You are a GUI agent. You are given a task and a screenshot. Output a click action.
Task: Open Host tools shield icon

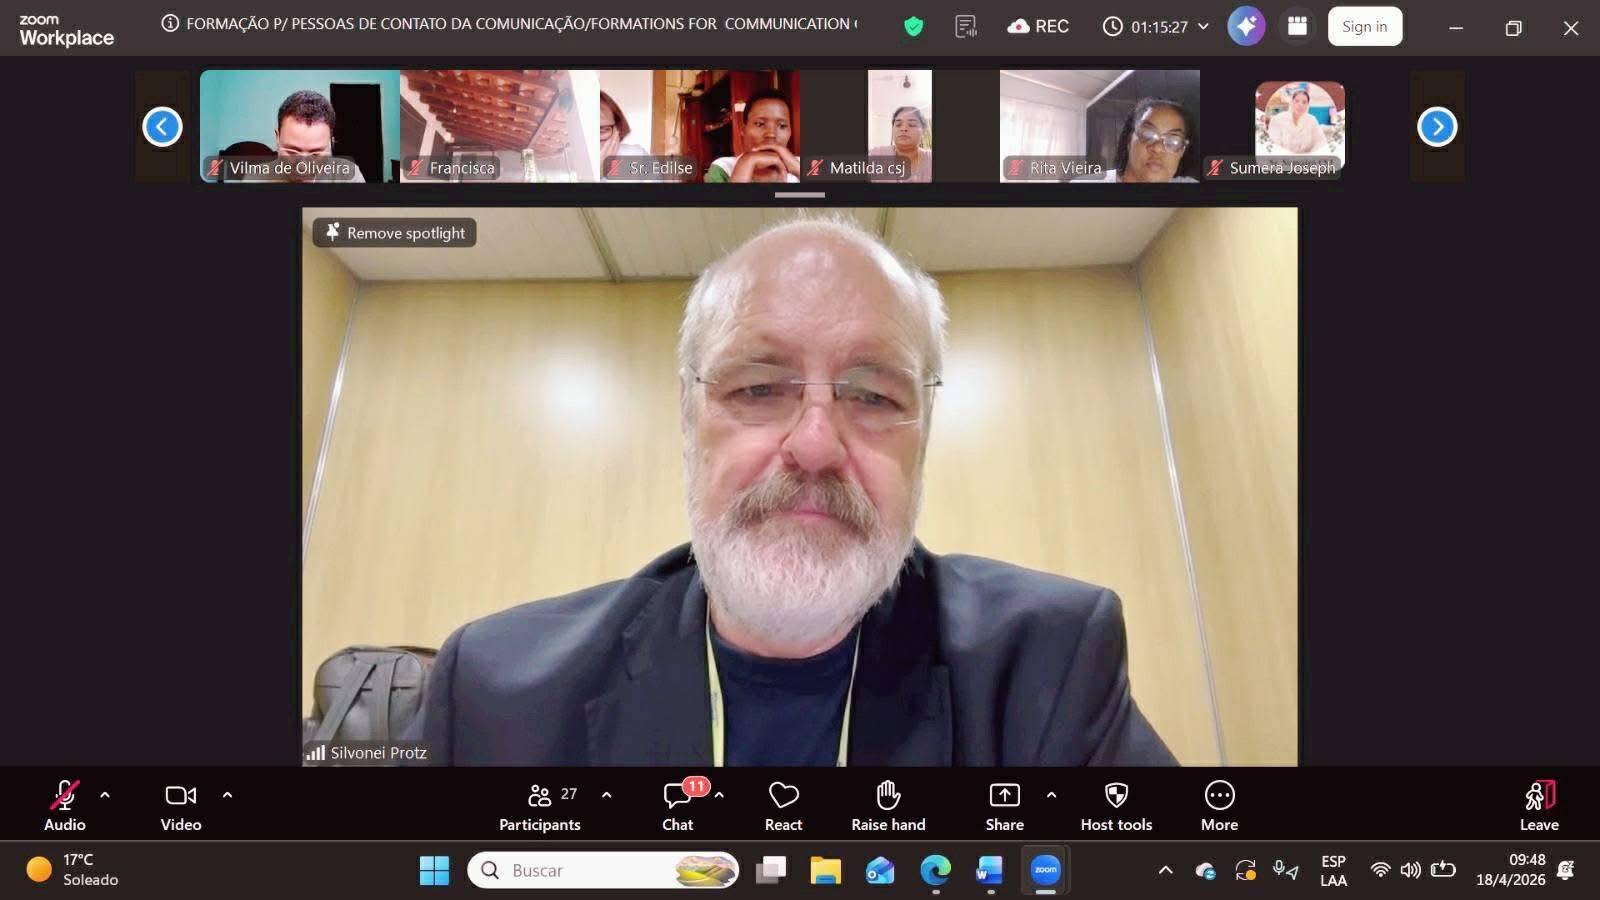[1116, 804]
